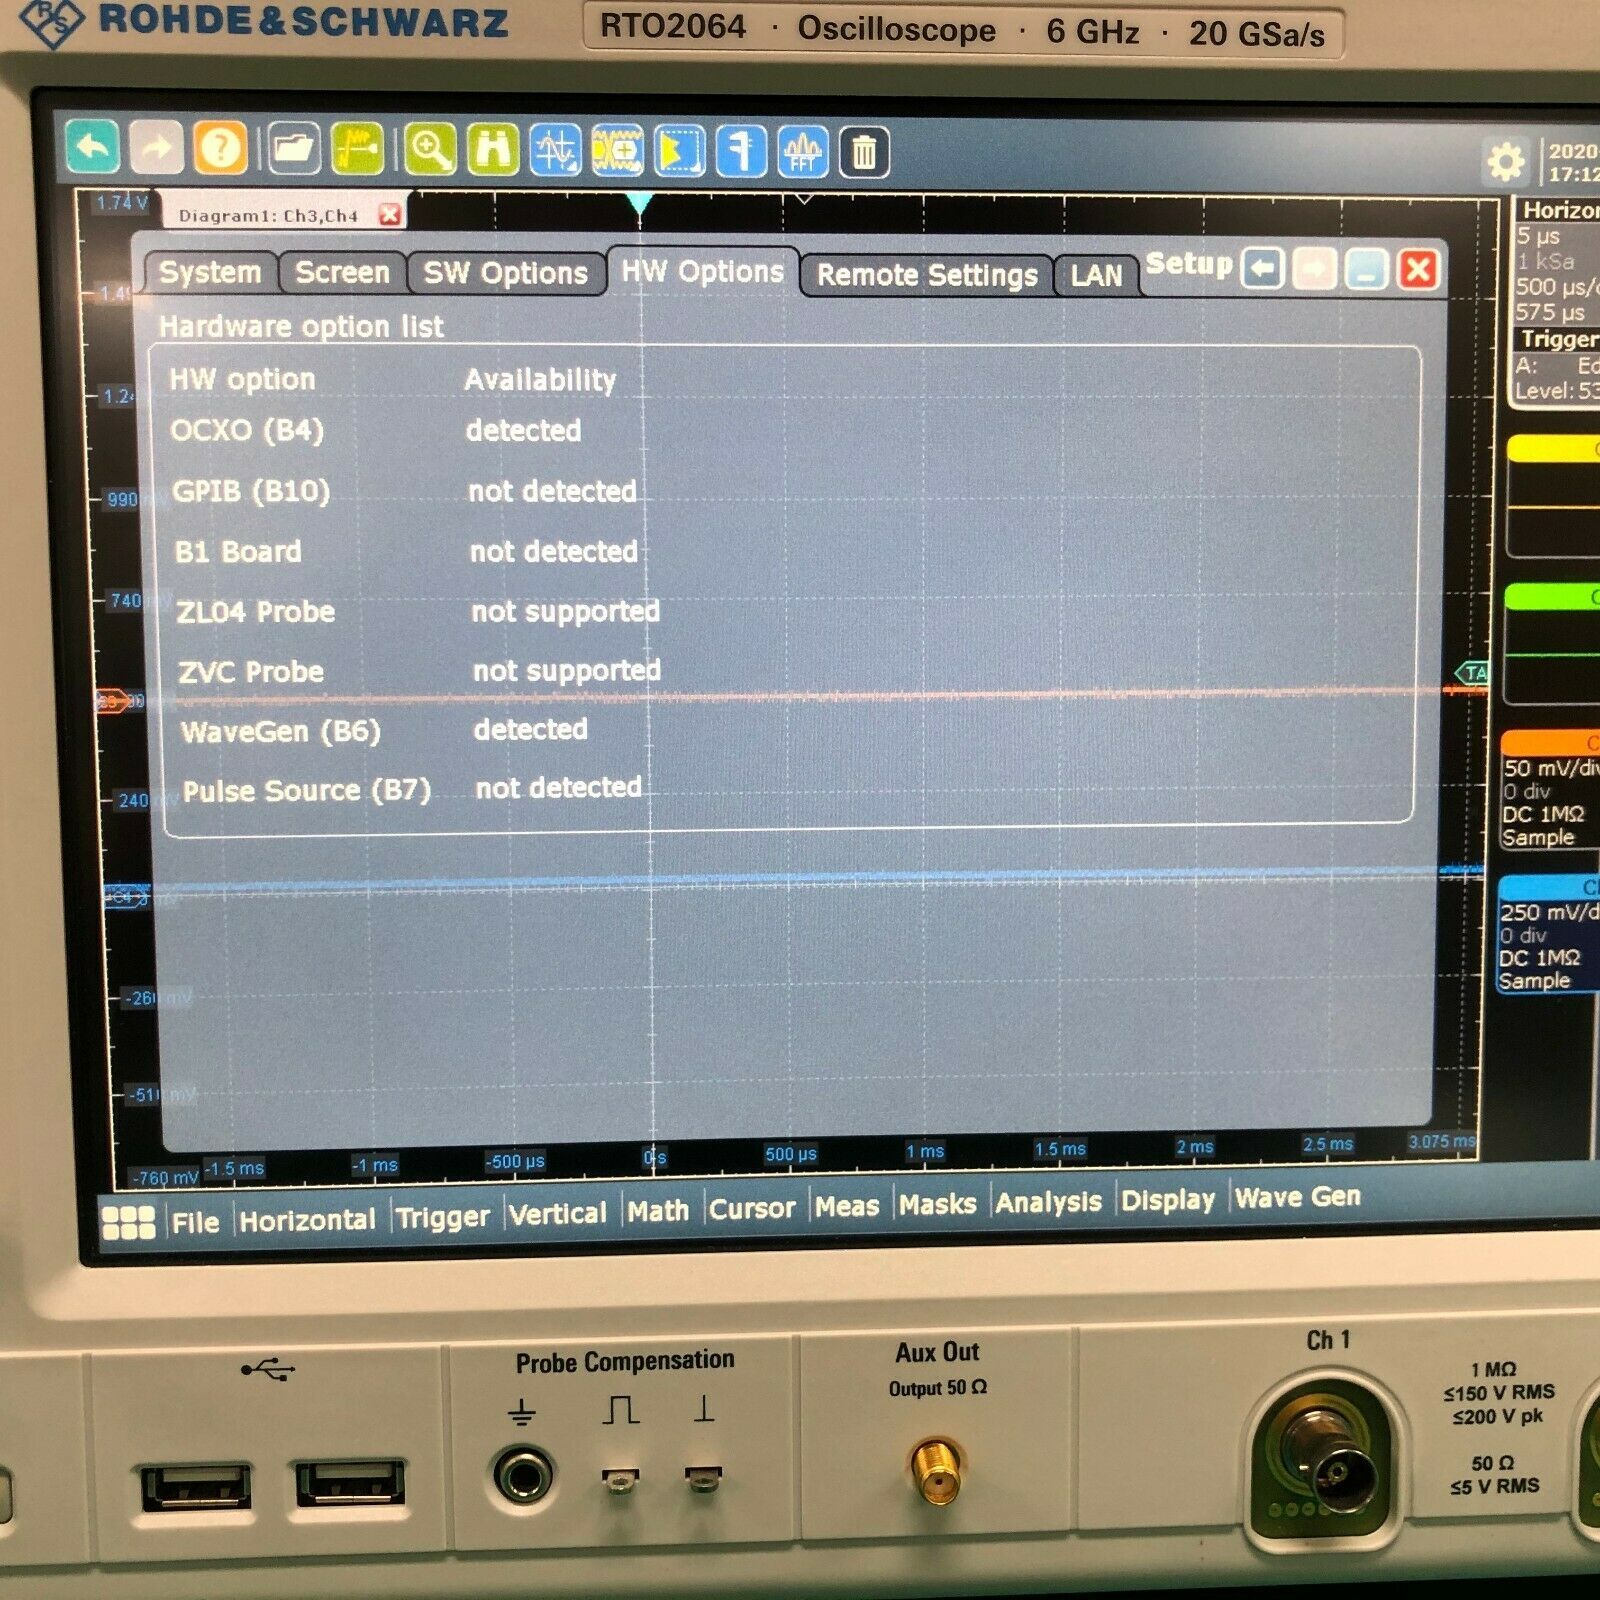The height and width of the screenshot is (1600, 1600).
Task: Open the Meas menu
Action: [847, 1206]
